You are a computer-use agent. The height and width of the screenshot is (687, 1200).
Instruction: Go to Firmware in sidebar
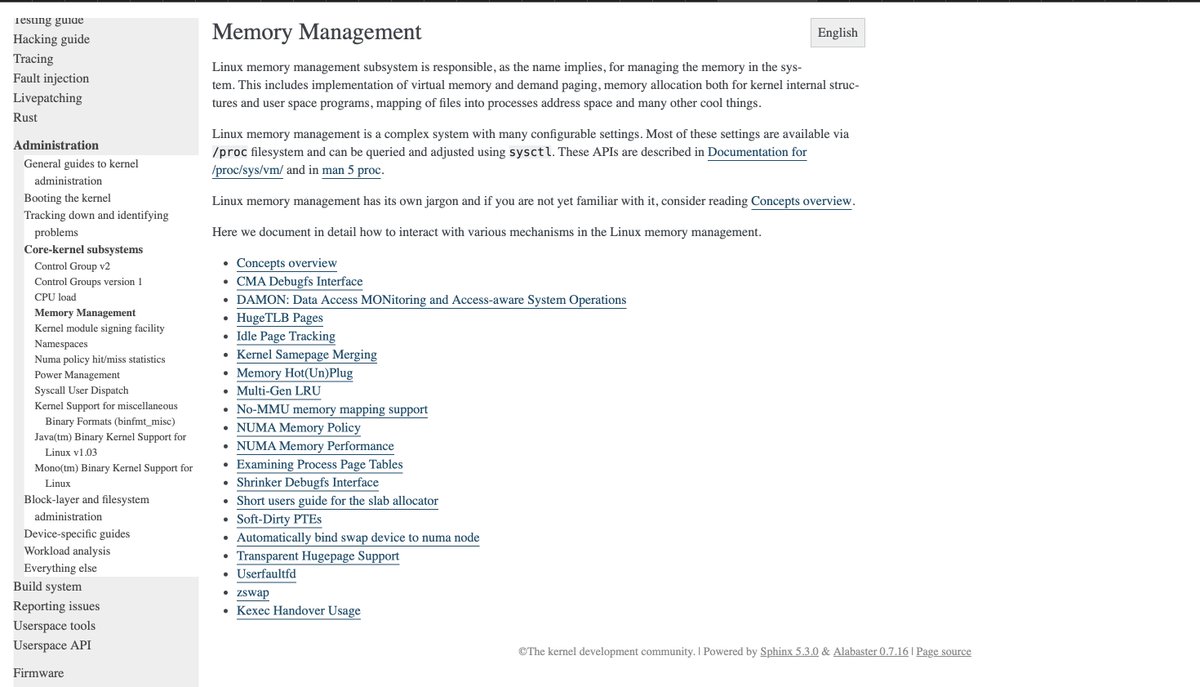tap(38, 673)
